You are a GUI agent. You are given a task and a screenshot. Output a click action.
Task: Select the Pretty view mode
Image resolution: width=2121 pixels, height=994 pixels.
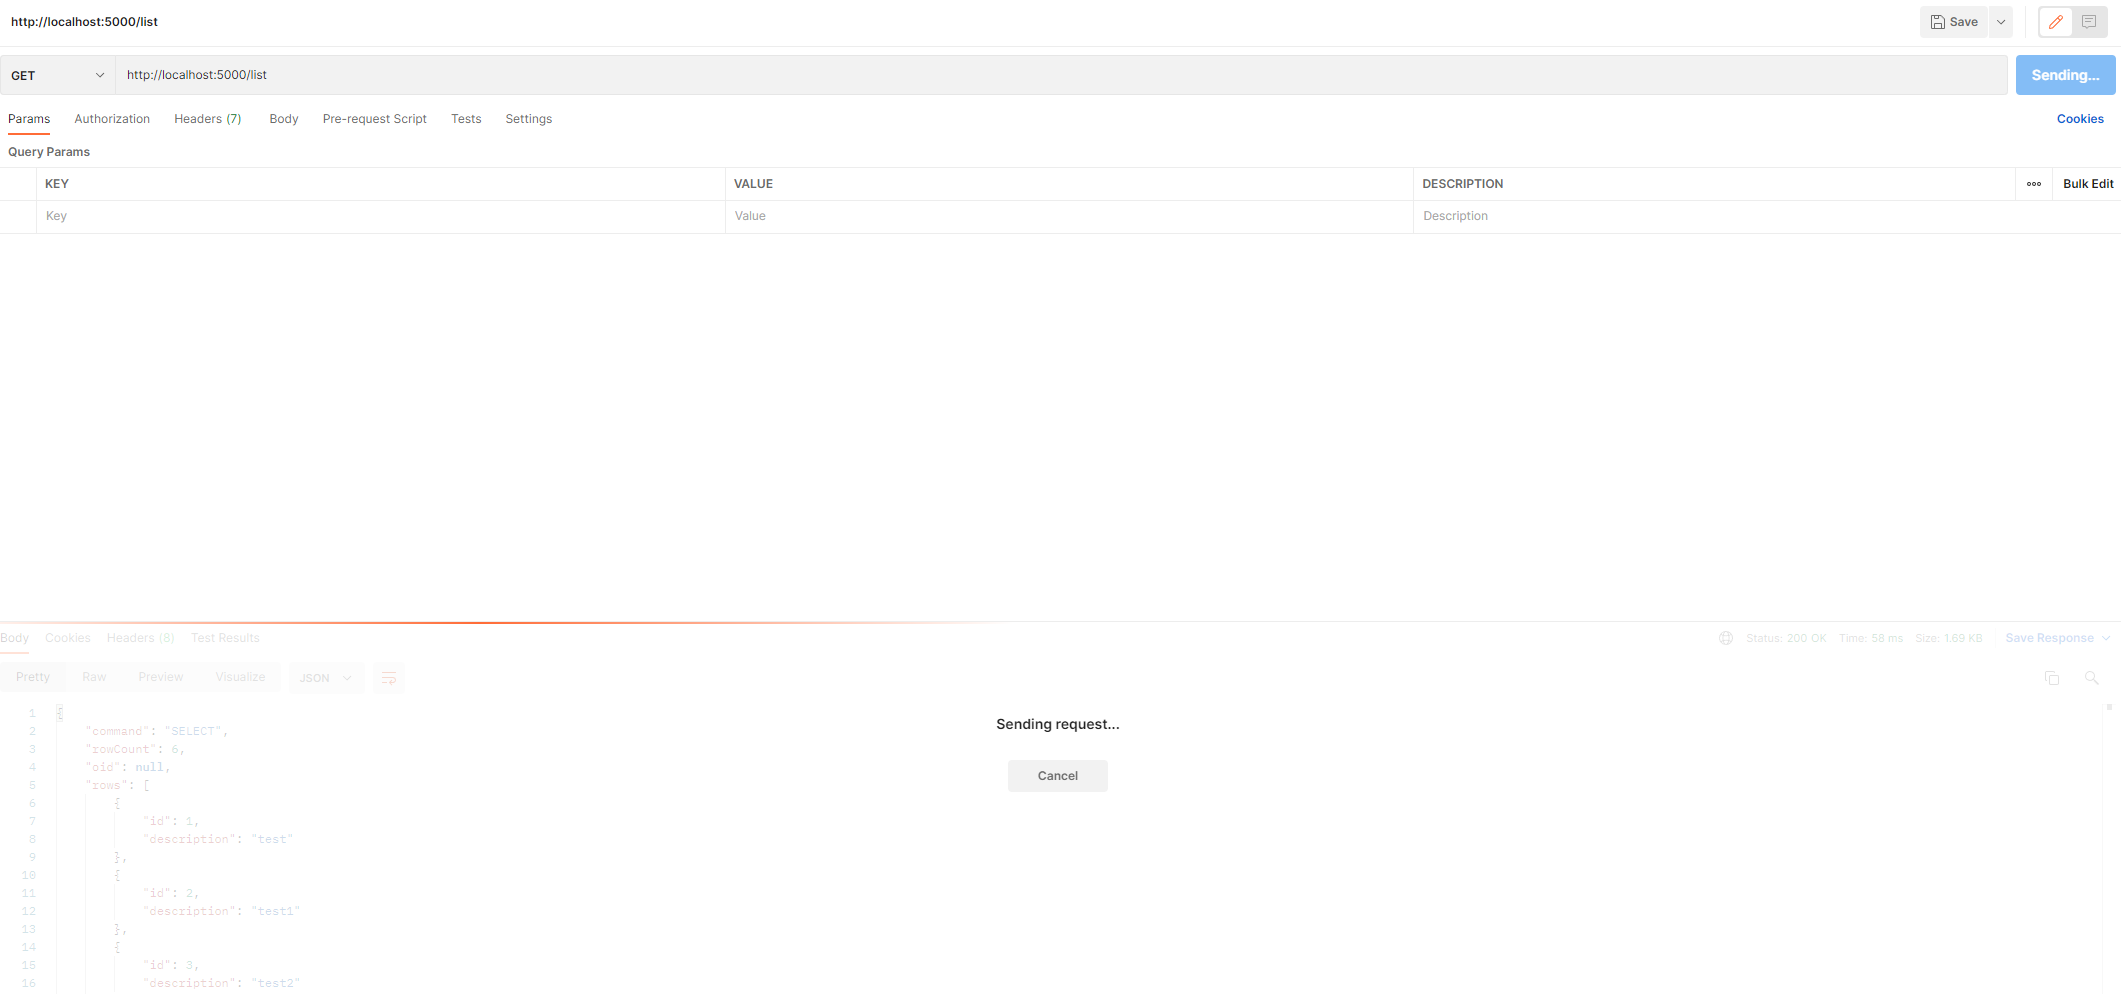coord(33,677)
